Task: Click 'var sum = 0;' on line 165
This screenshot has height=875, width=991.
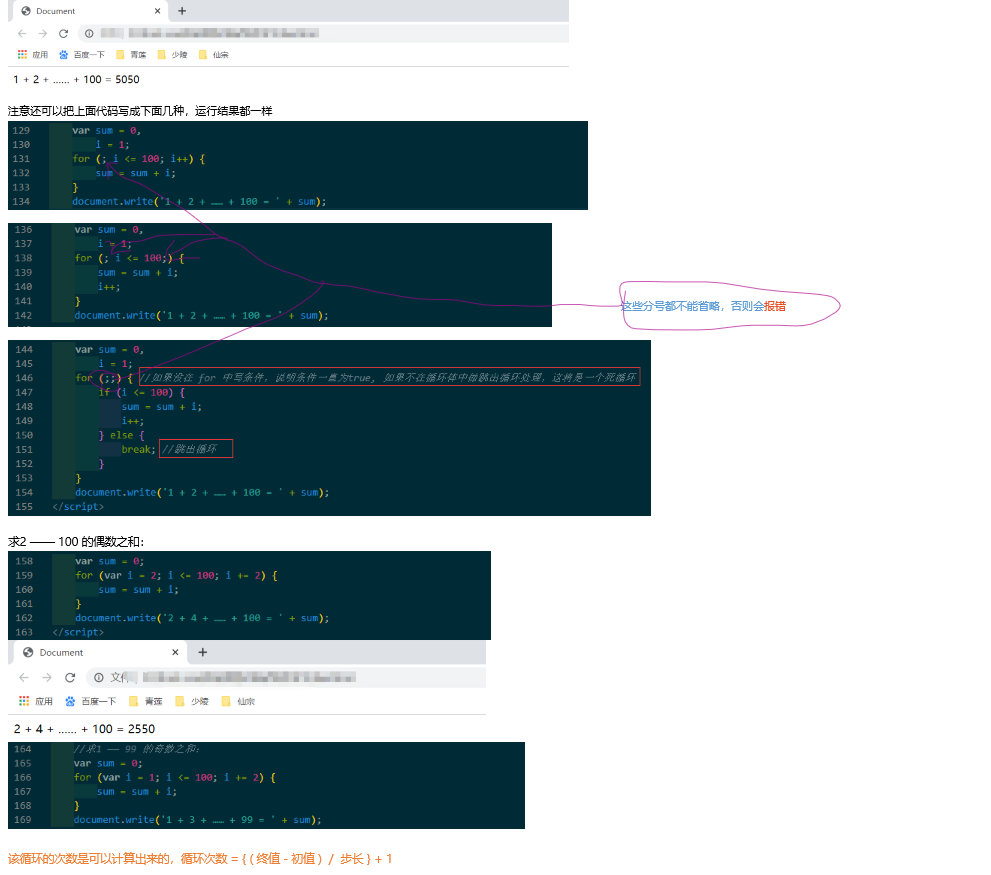Action: (x=108, y=764)
